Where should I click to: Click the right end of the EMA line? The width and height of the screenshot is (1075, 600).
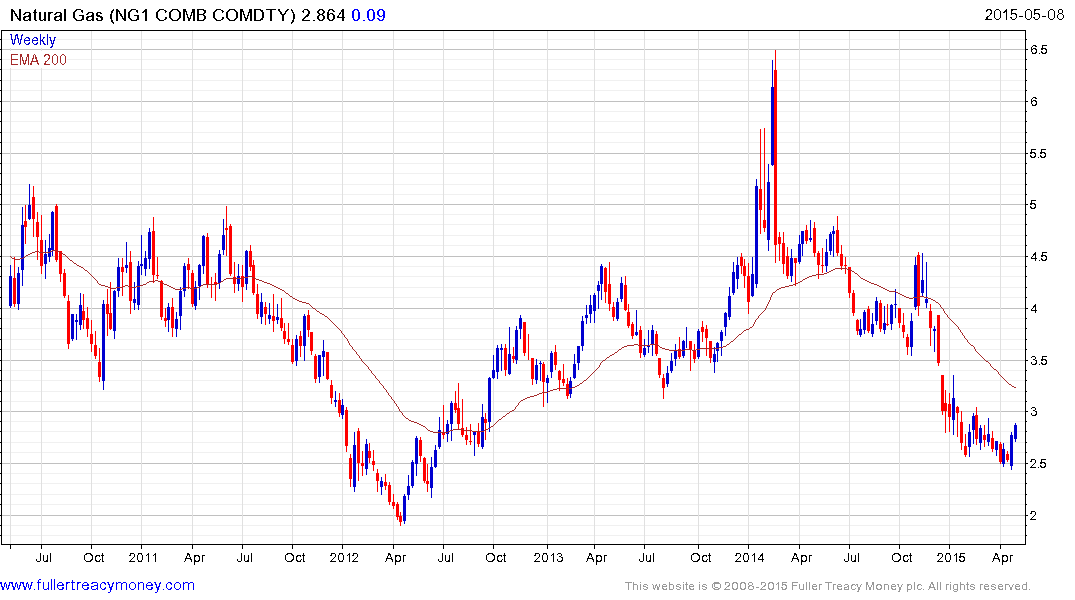1015,387
